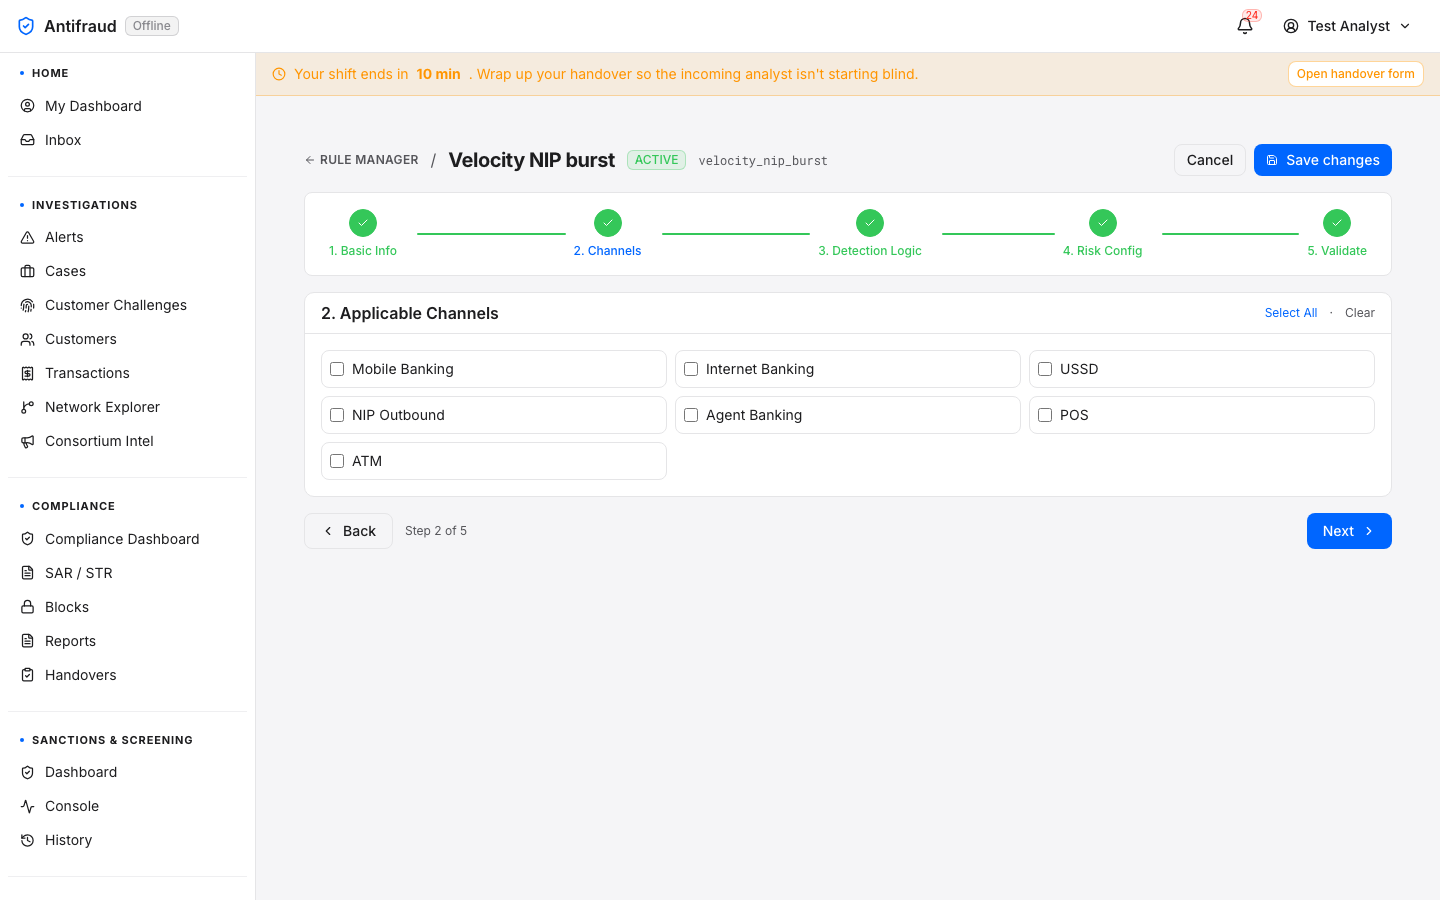Check the NIP Outbound checkbox
1440x900 pixels.
point(337,415)
